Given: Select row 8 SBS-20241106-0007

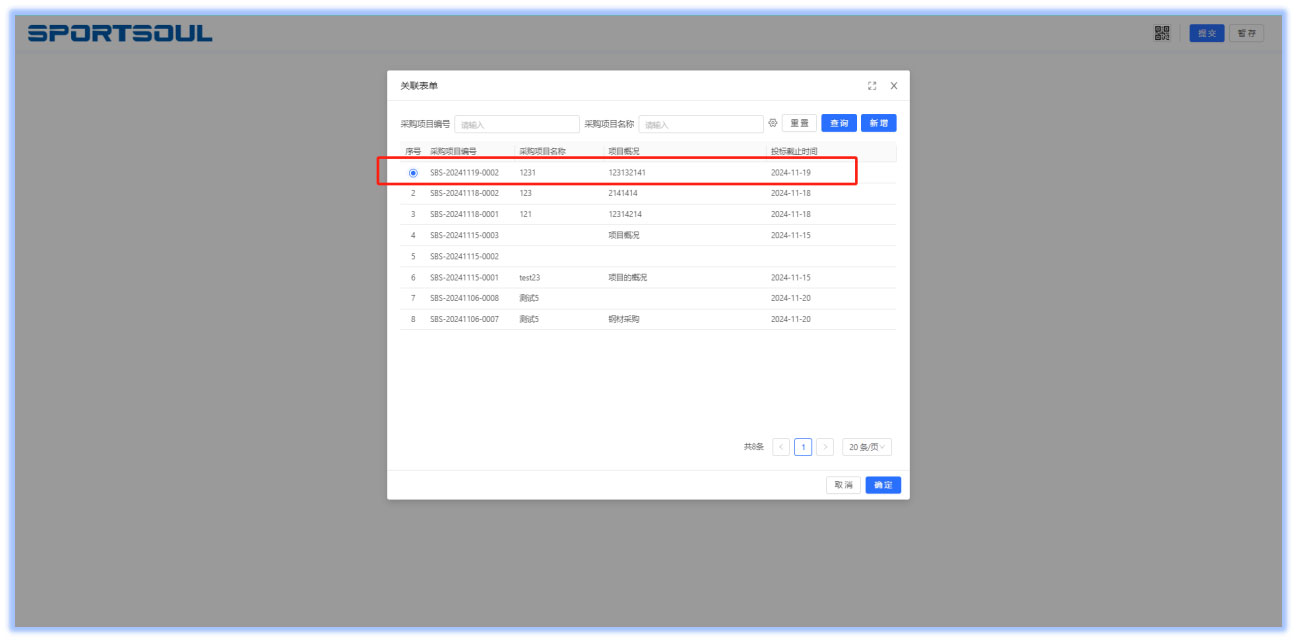Looking at the screenshot, I should 464,319.
